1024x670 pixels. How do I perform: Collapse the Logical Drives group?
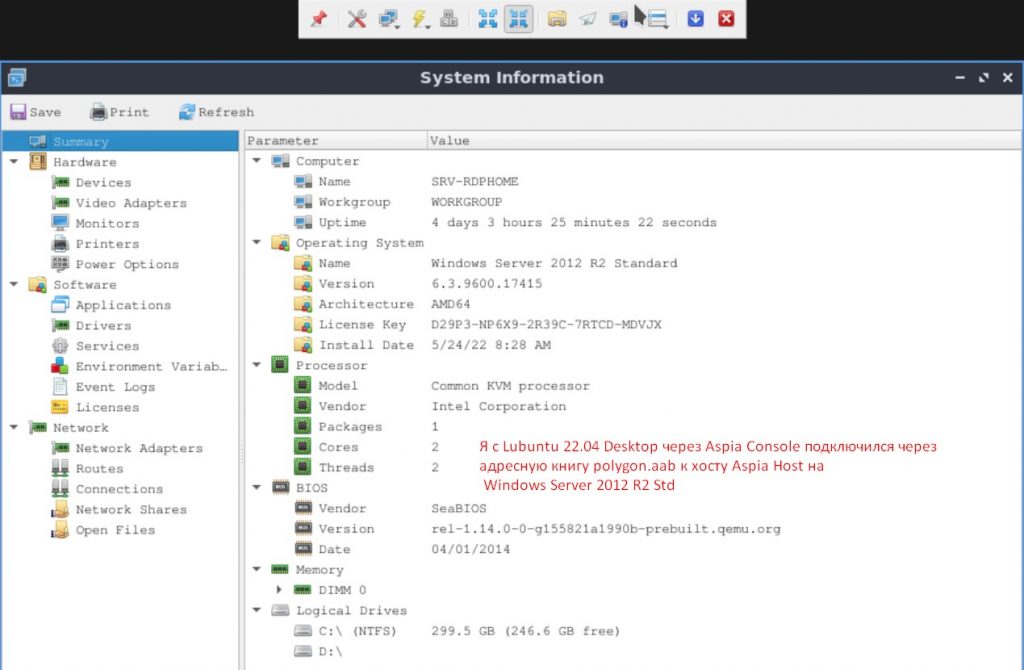(257, 610)
